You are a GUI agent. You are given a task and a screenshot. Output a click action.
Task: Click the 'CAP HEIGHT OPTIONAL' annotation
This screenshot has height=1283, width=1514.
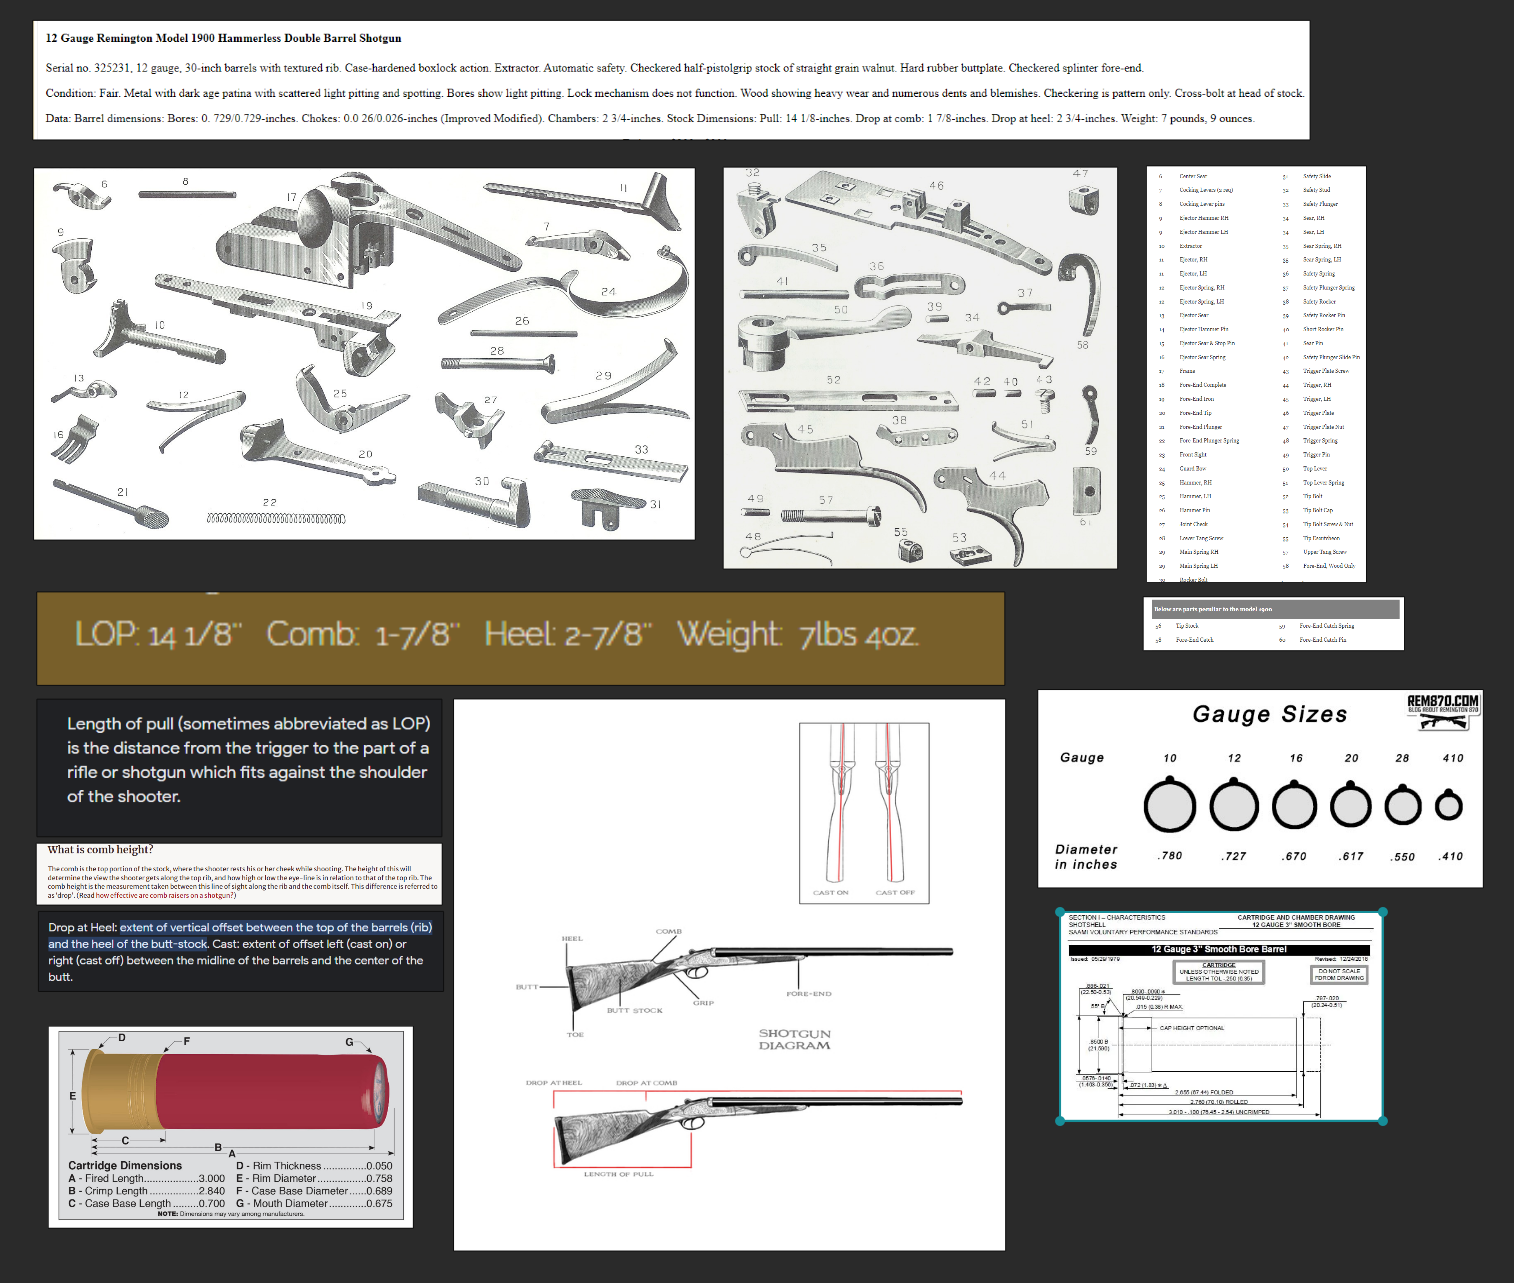[1192, 1028]
